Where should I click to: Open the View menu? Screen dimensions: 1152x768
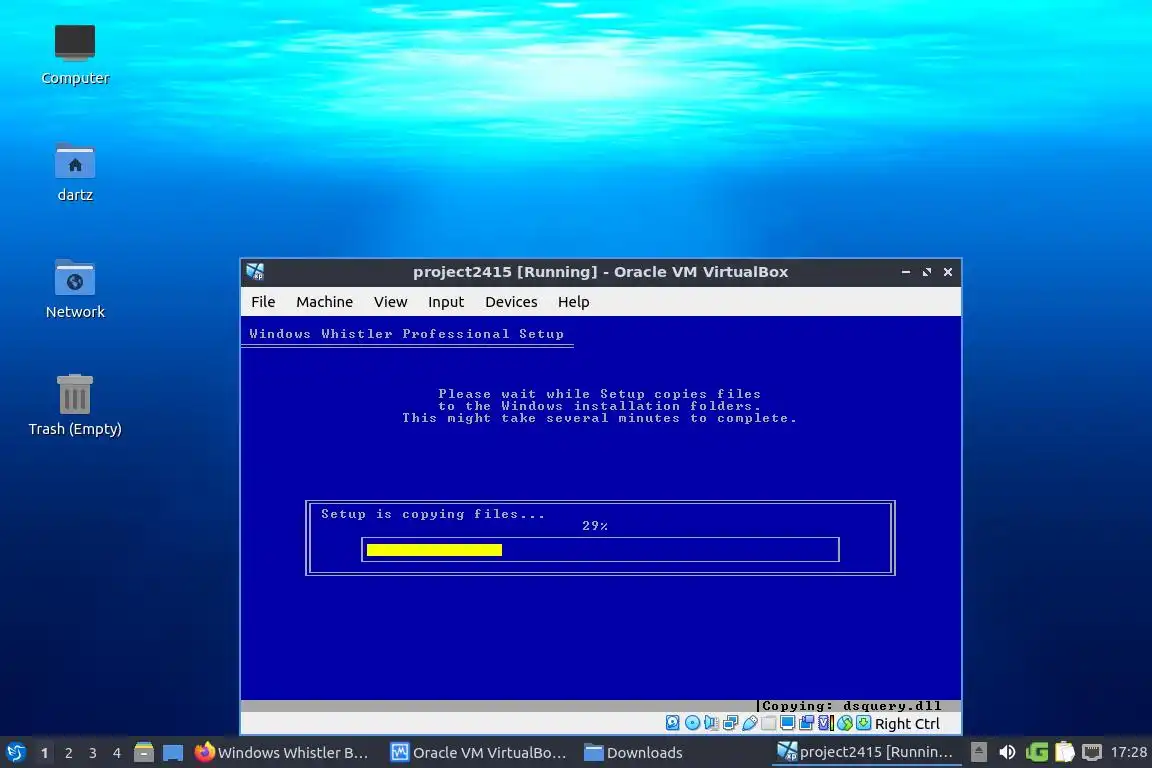click(390, 302)
